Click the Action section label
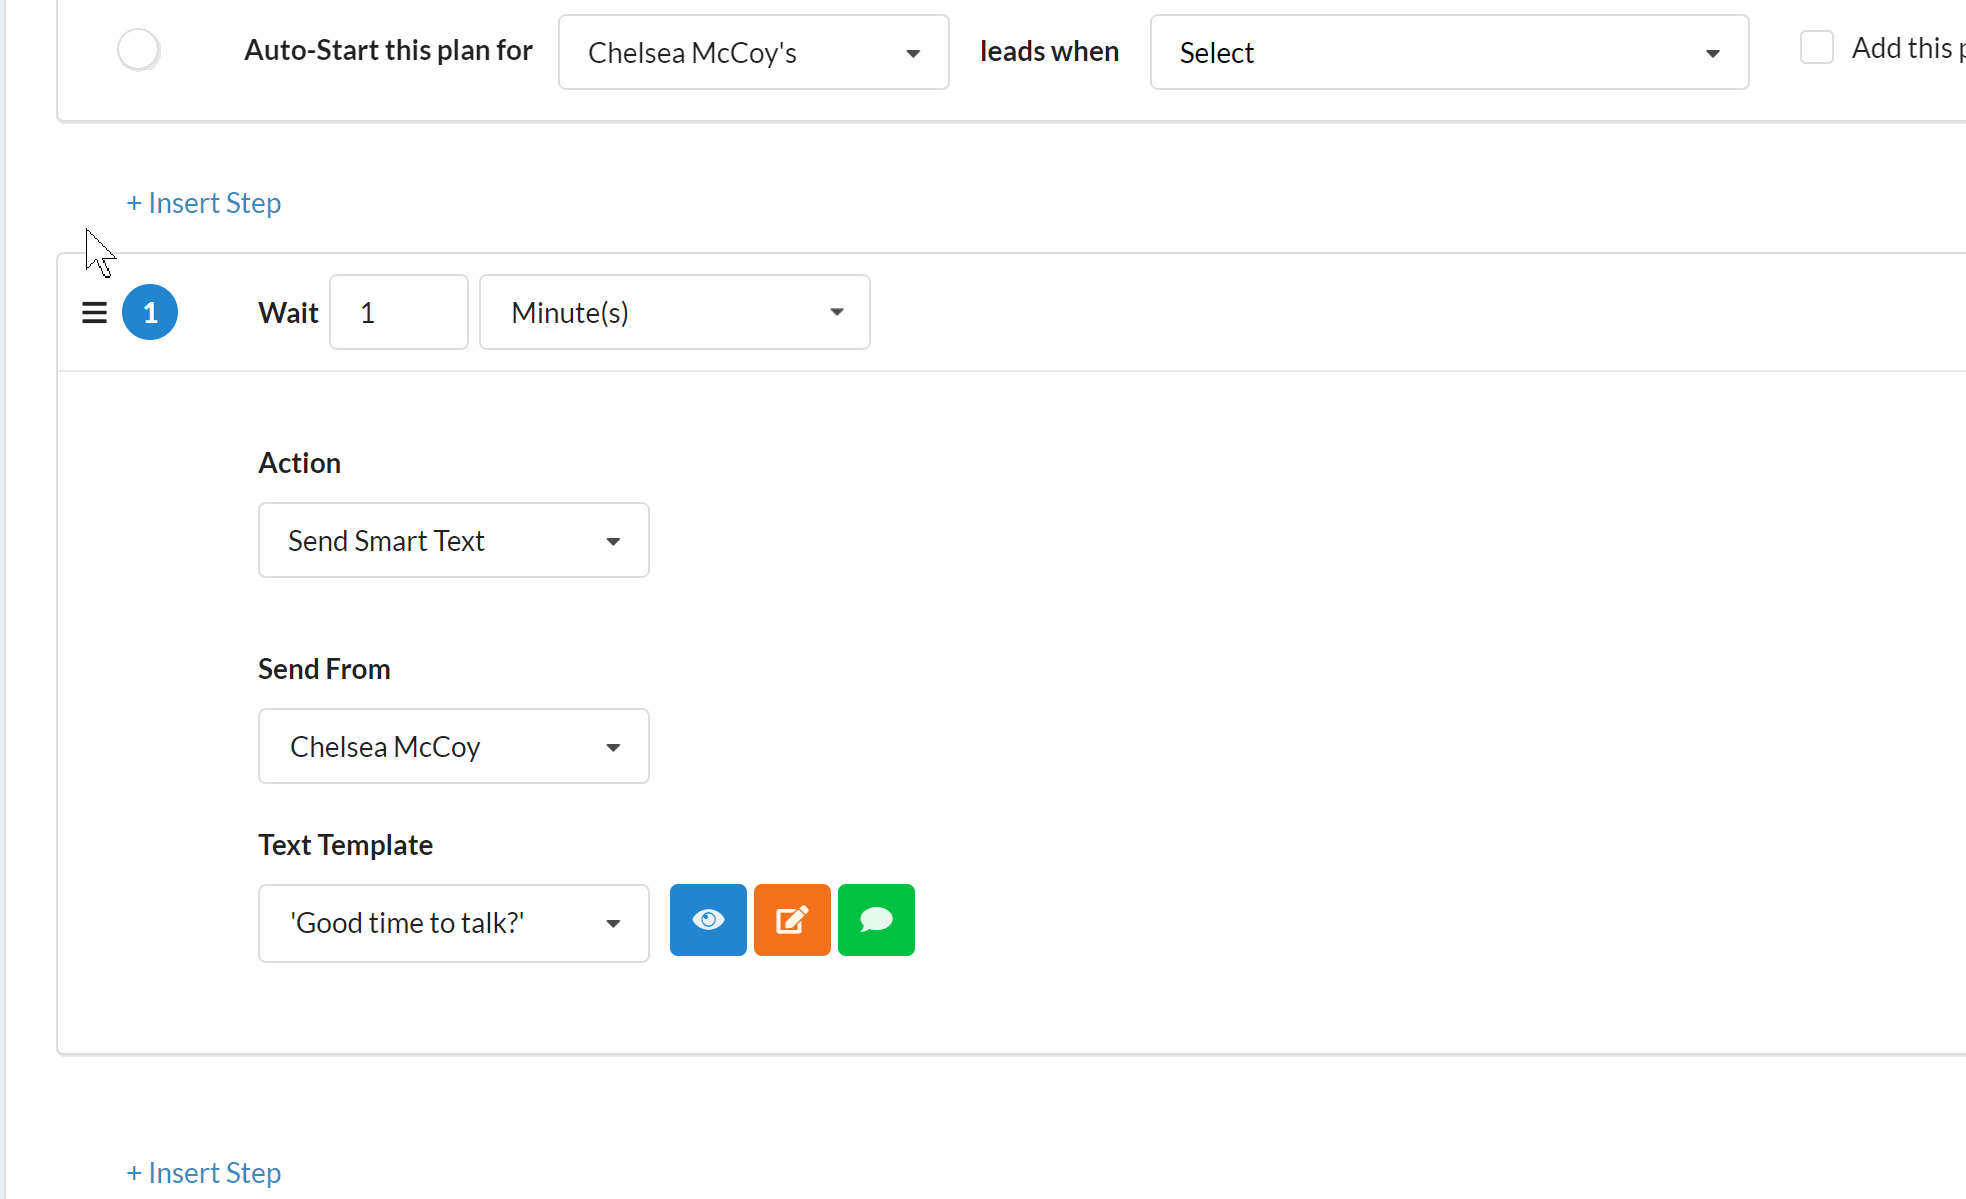1966x1199 pixels. [x=299, y=463]
